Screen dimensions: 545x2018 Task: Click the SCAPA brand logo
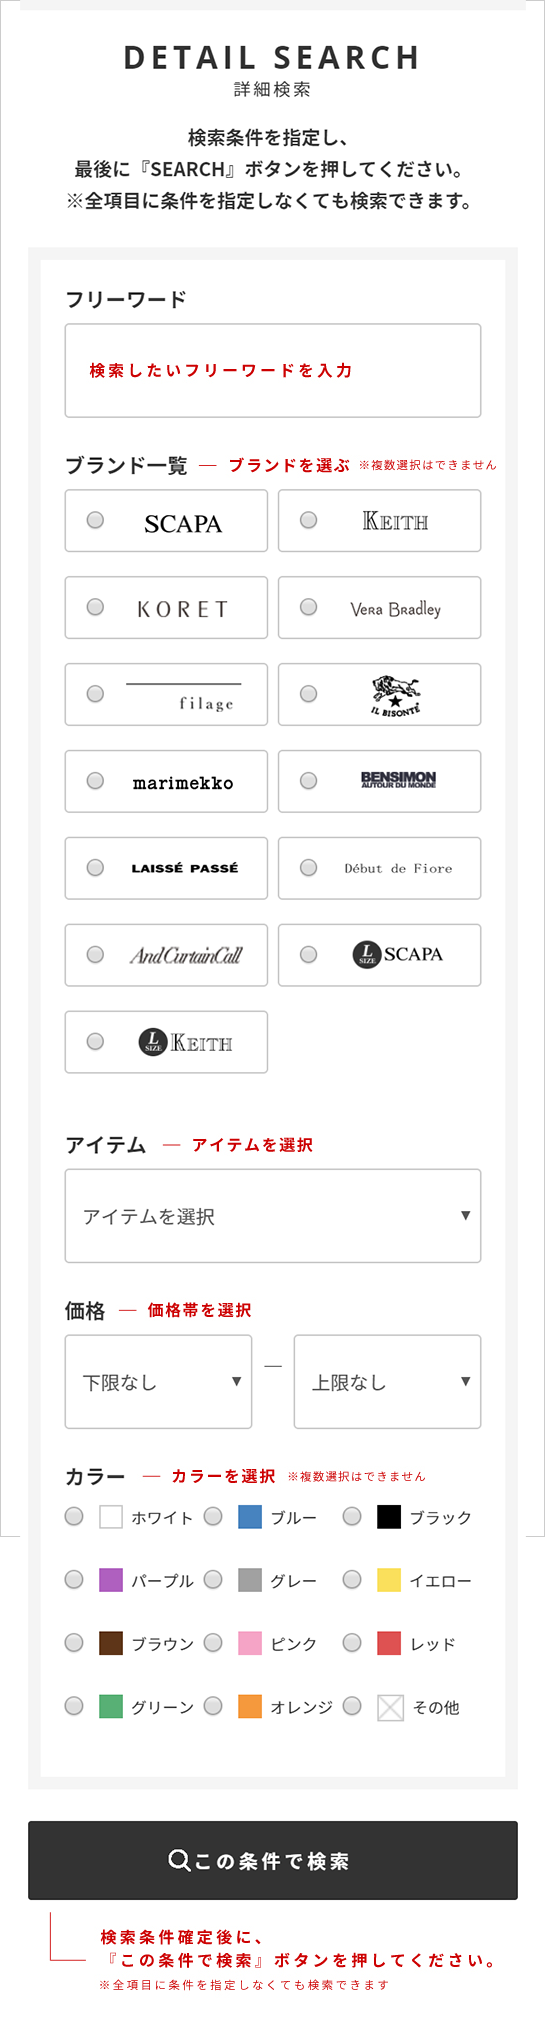pyautogui.click(x=183, y=523)
